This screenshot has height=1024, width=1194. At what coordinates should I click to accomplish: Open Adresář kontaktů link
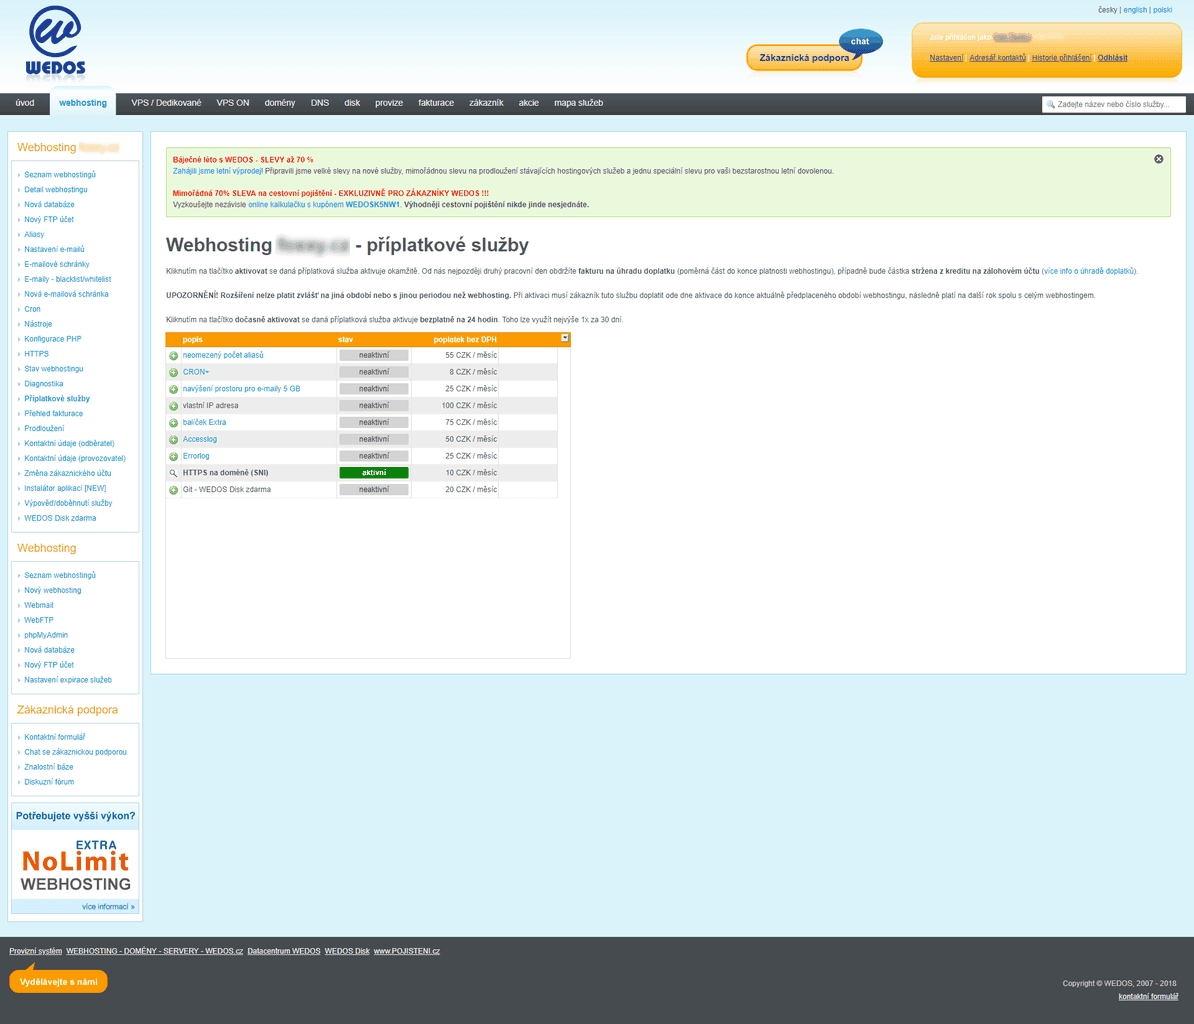(998, 58)
